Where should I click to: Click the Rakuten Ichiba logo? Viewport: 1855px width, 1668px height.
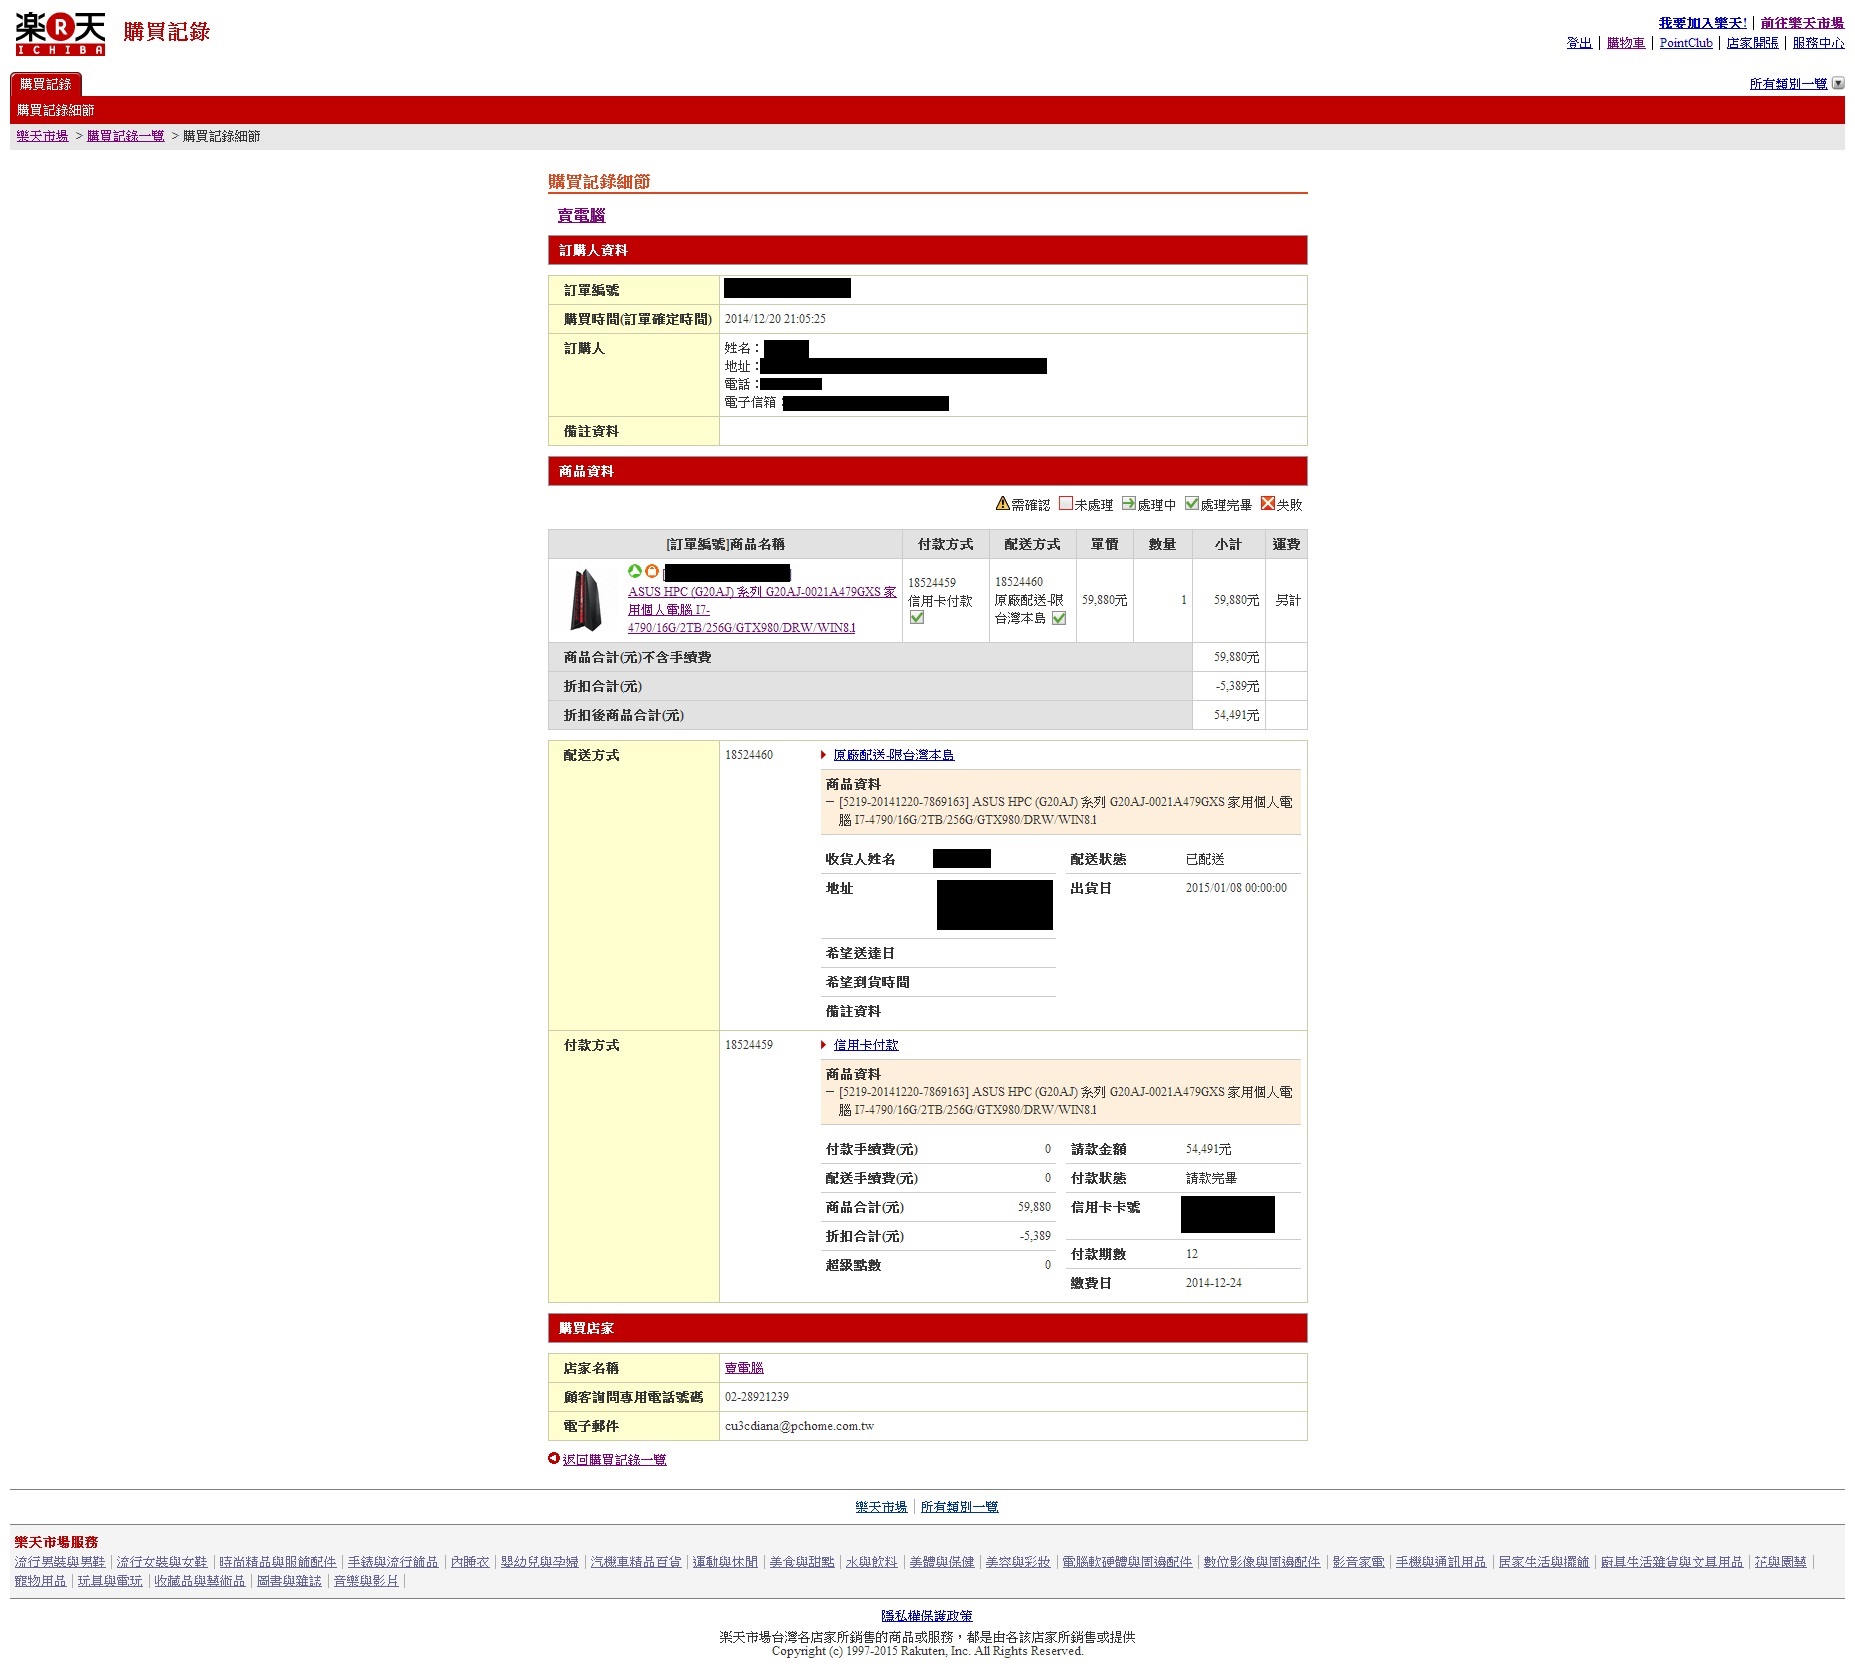(x=60, y=34)
